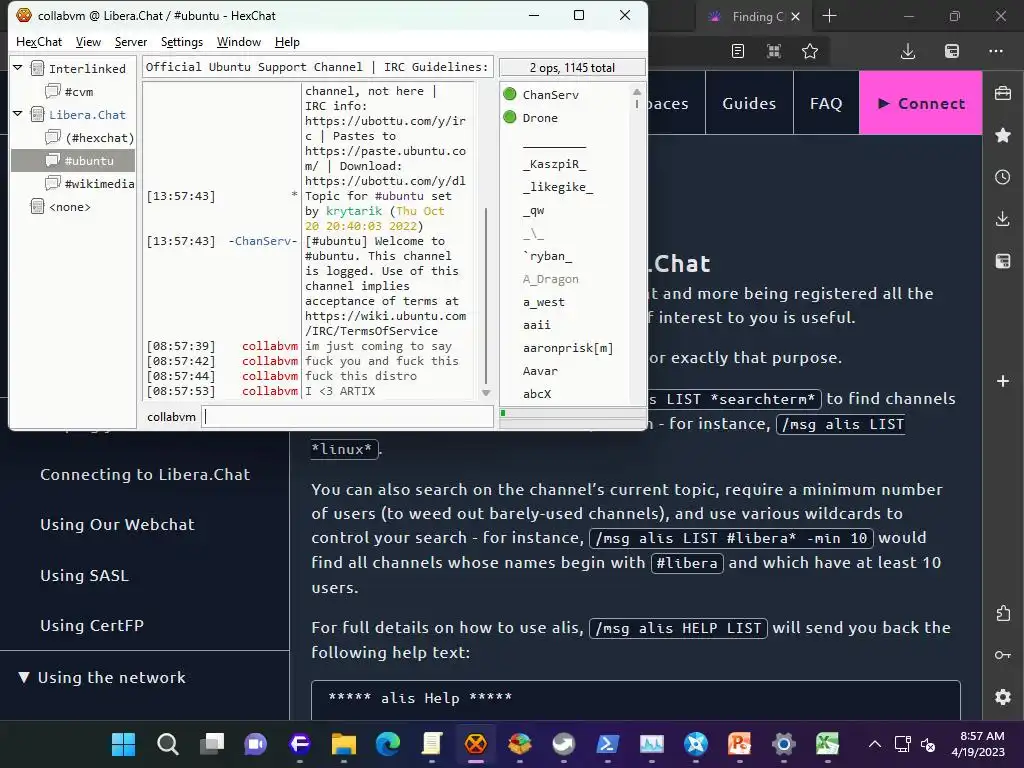Open the wiki.ubuntu.com TermsOfService link

385,323
